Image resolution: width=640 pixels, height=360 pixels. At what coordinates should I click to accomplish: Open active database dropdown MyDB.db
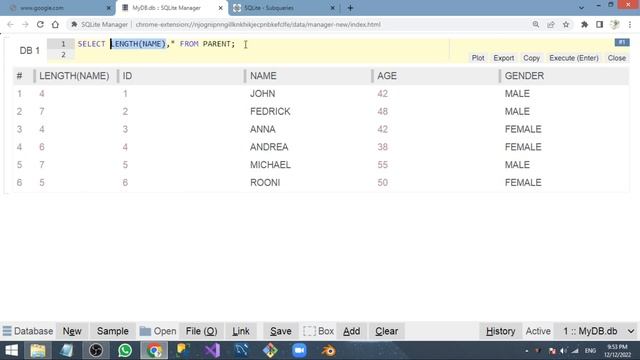(598, 331)
